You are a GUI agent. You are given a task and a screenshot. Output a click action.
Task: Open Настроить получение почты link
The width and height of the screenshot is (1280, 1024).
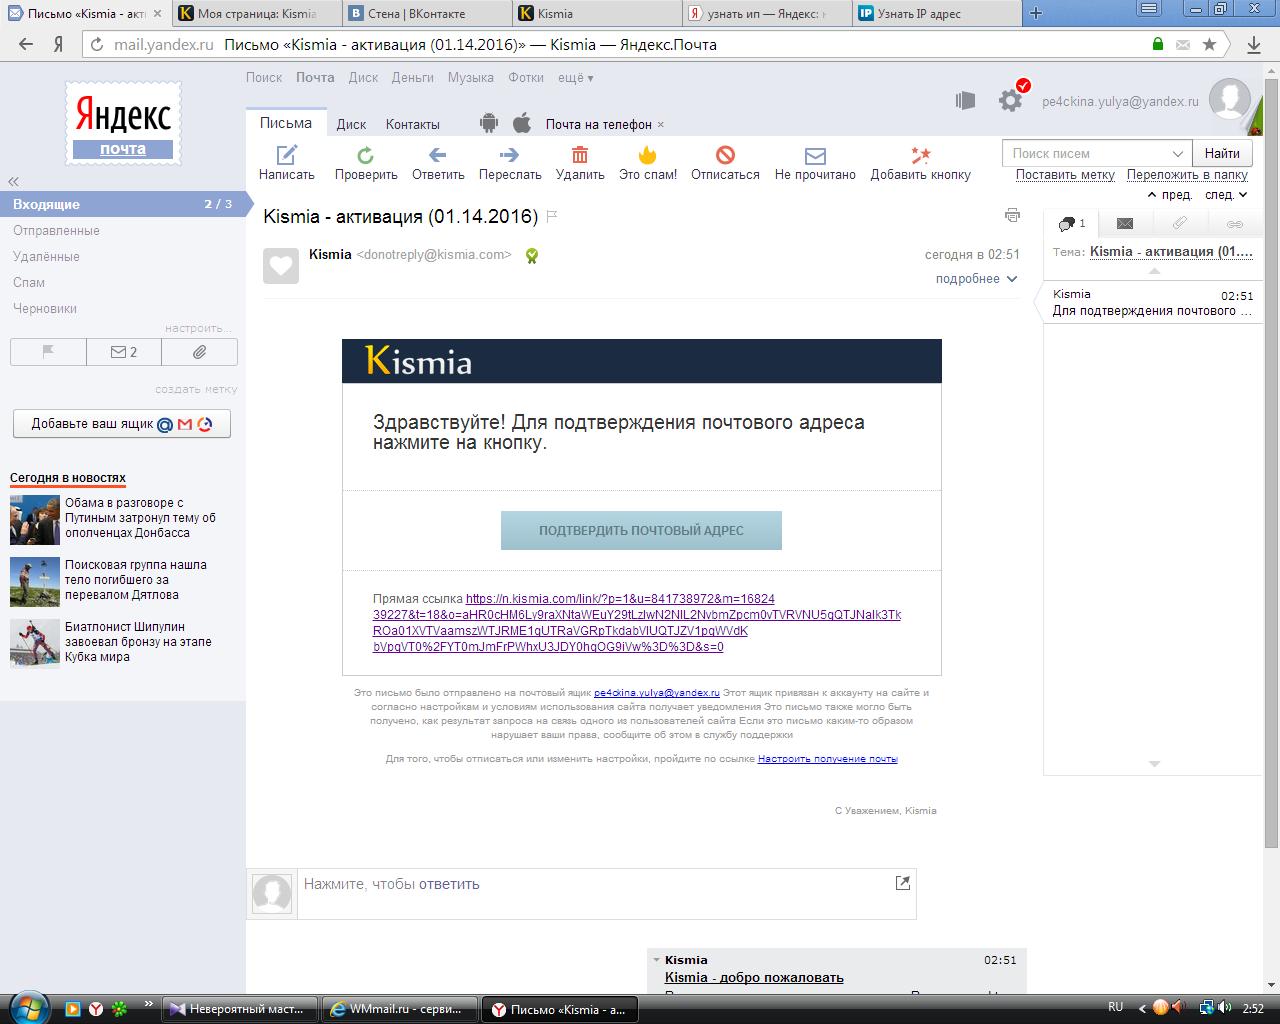[x=827, y=759]
